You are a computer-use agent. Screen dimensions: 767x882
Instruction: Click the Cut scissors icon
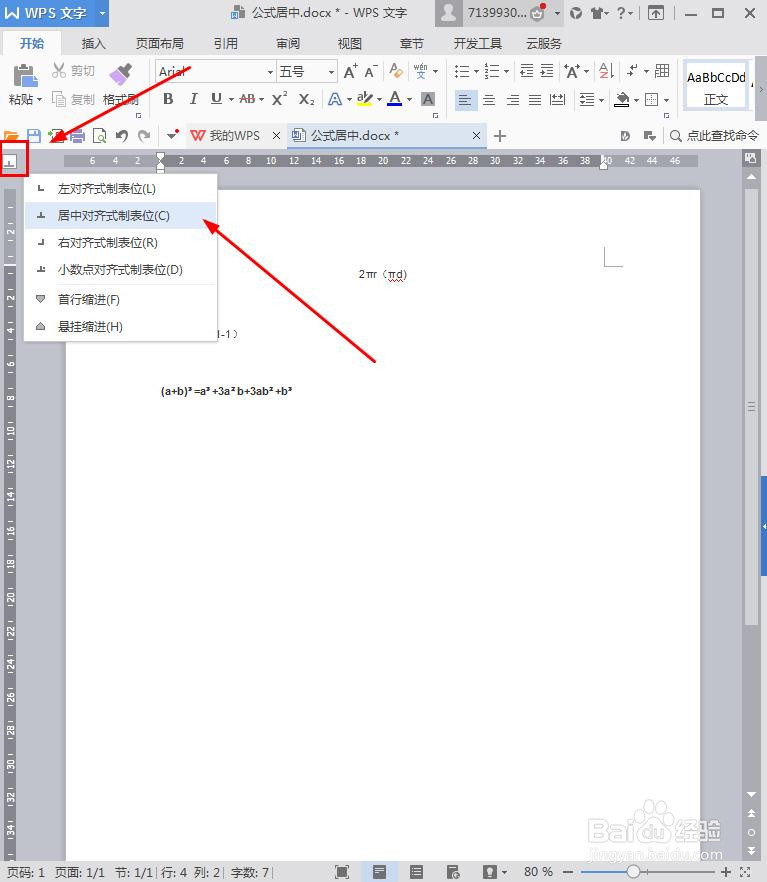coord(58,70)
